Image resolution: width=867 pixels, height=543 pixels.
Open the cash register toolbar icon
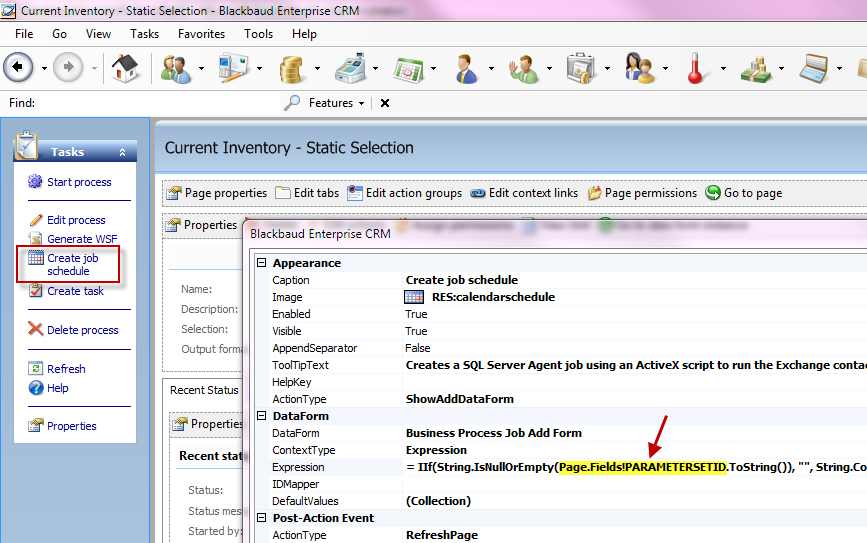click(350, 69)
